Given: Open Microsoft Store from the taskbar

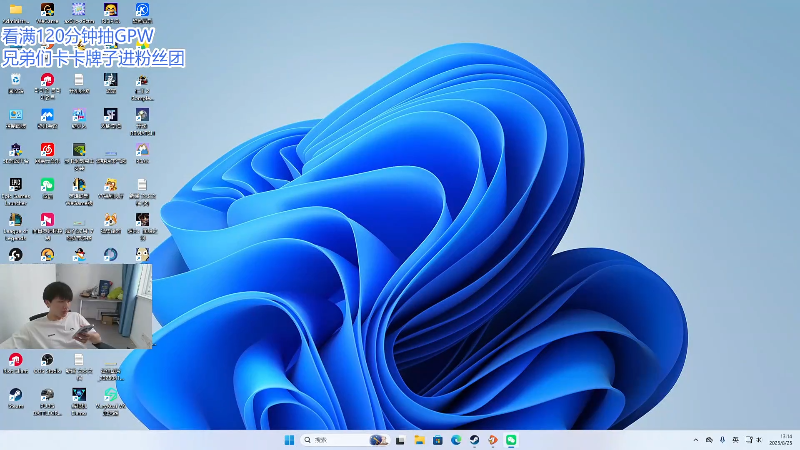Looking at the screenshot, I should [438, 440].
